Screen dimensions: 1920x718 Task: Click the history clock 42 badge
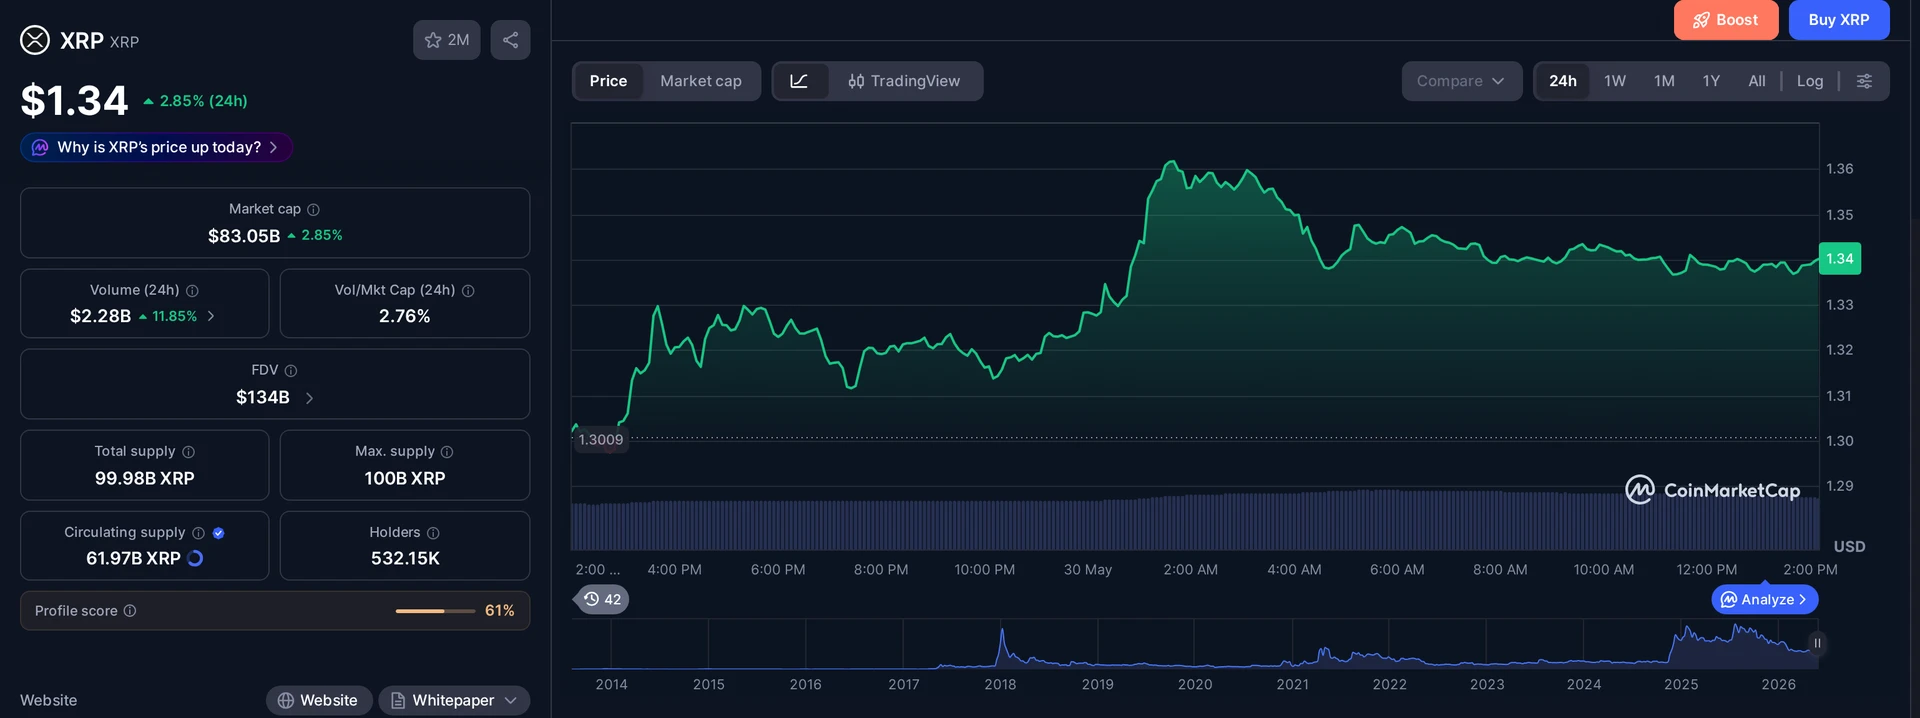pos(602,599)
